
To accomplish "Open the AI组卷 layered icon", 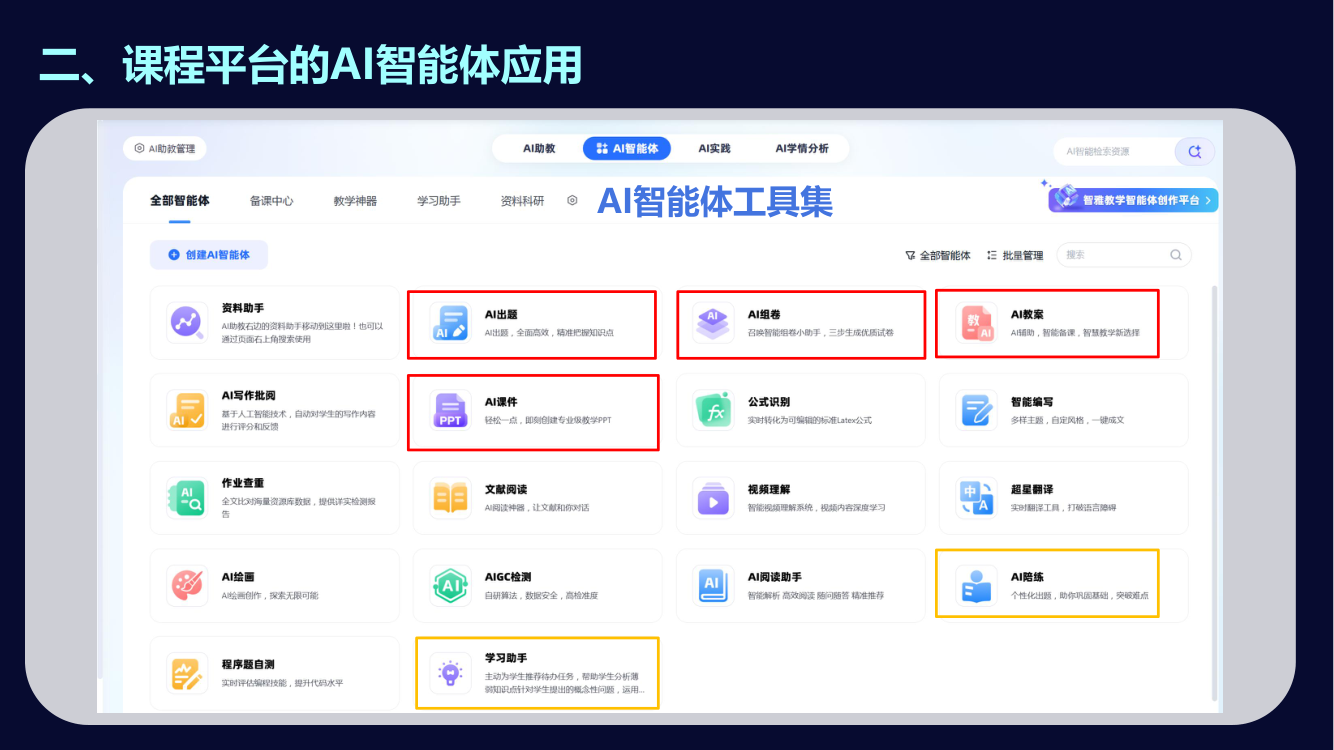I will [x=713, y=323].
